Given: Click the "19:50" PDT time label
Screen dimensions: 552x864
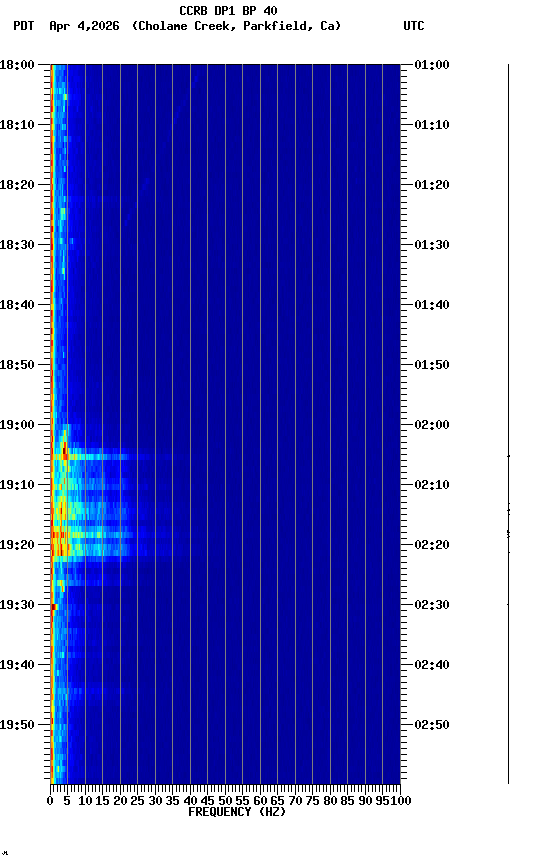Looking at the screenshot, I should [x=17, y=726].
